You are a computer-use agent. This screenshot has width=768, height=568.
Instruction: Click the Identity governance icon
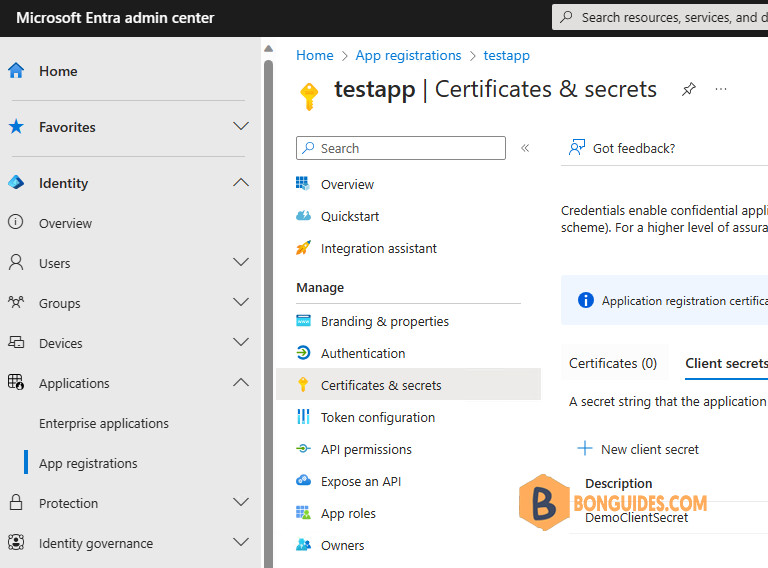tap(16, 542)
